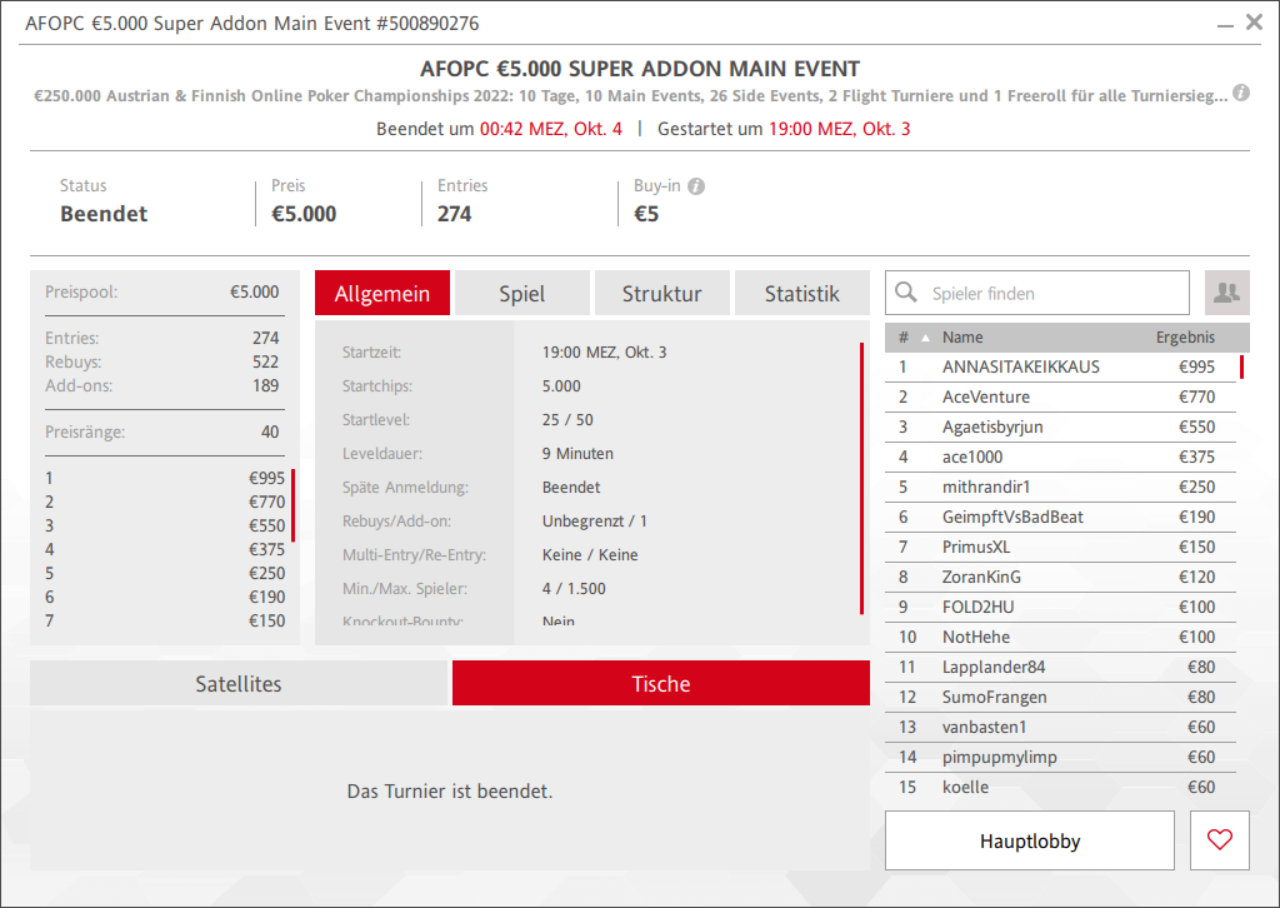Screen dimensions: 1280x908
Task: Sort the player list by Name column
Action: pyautogui.click(x=962, y=338)
